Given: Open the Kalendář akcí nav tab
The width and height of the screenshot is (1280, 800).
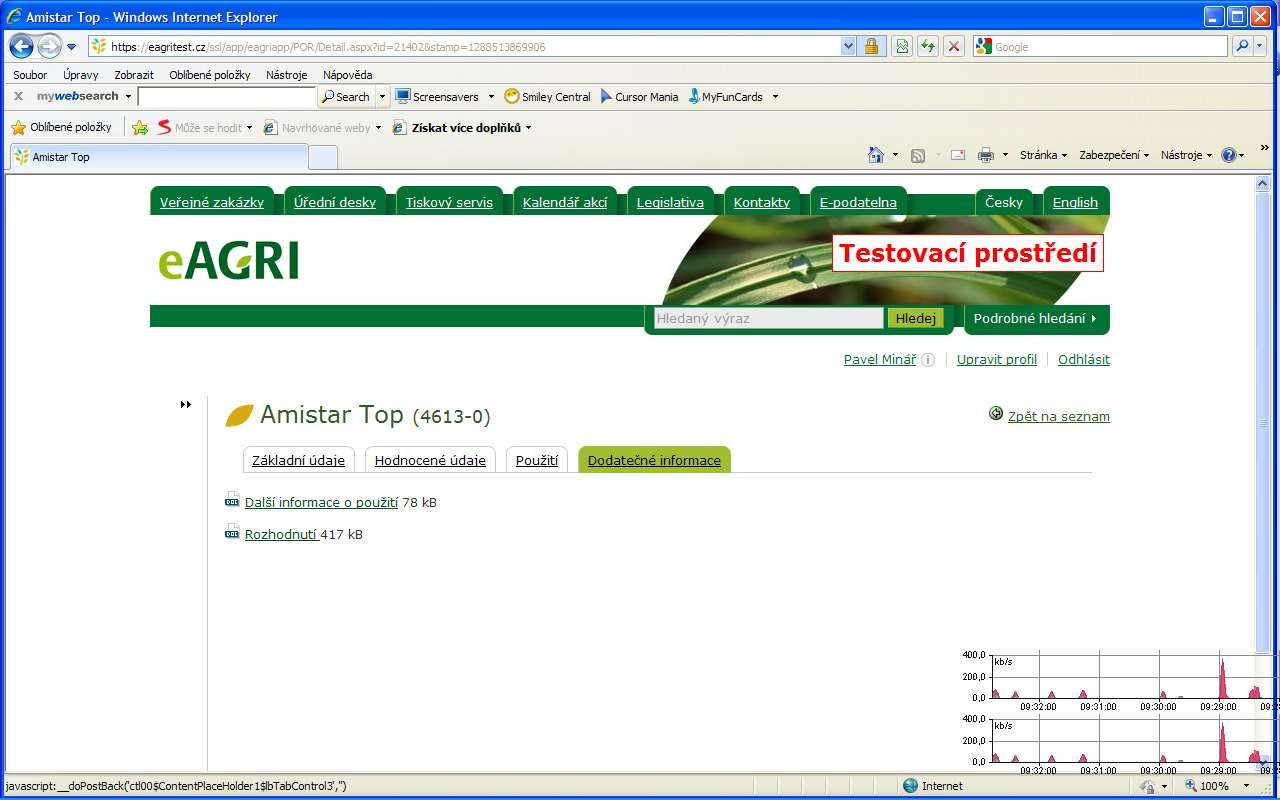Looking at the screenshot, I should coord(565,202).
